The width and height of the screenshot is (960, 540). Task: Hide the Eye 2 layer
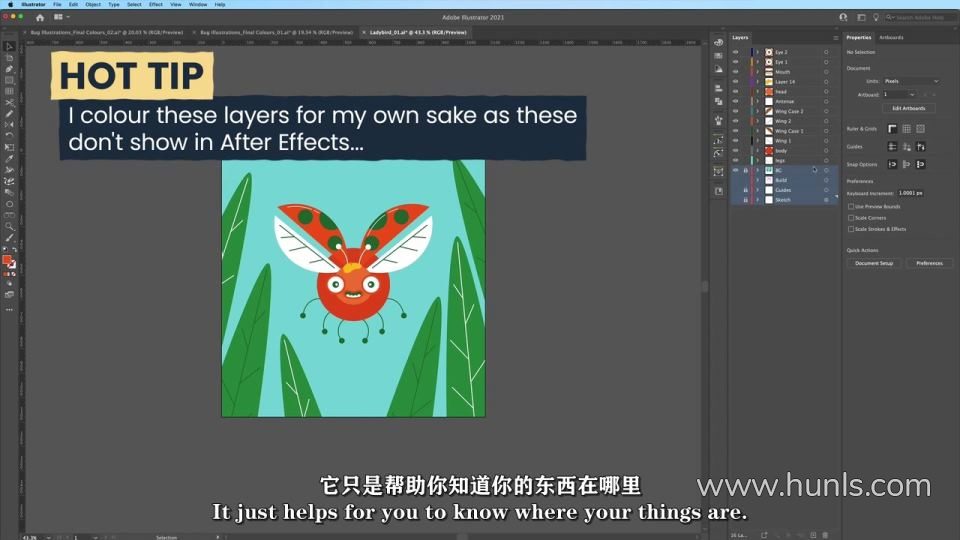tap(735, 52)
